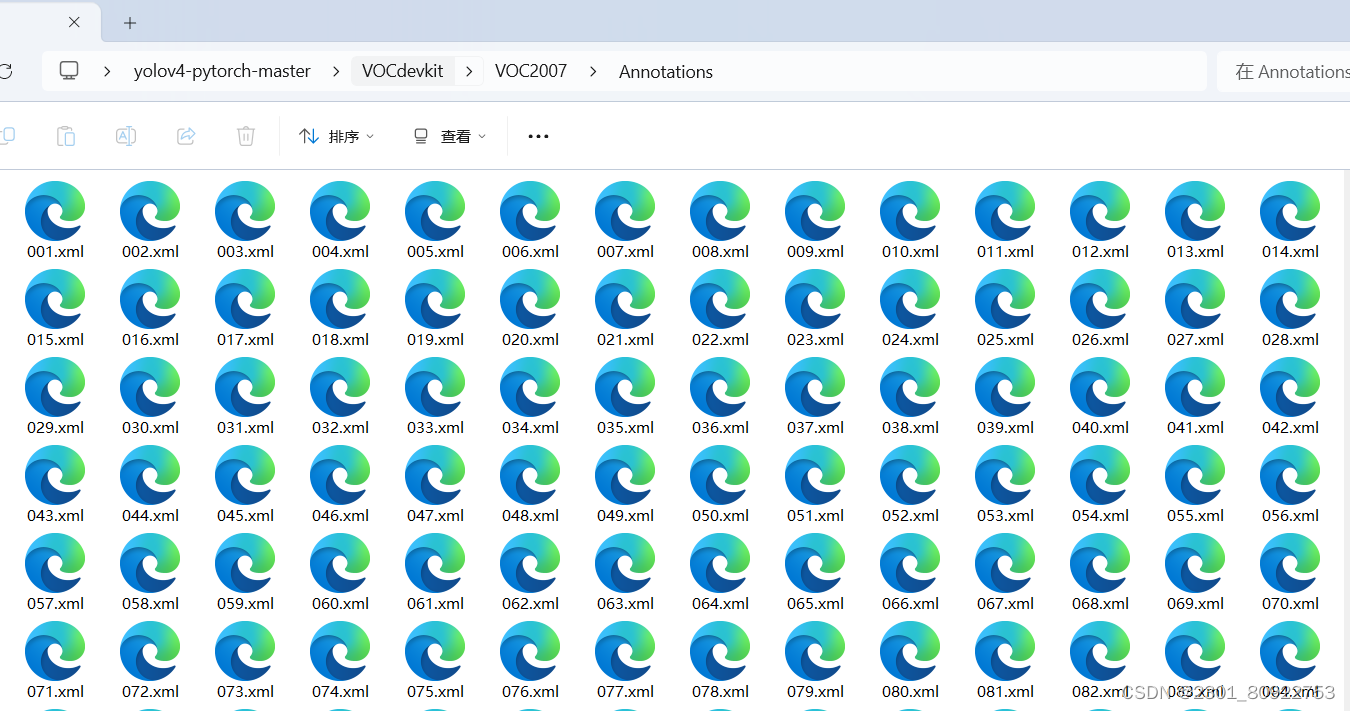Select file 024.xml icon

(910, 298)
